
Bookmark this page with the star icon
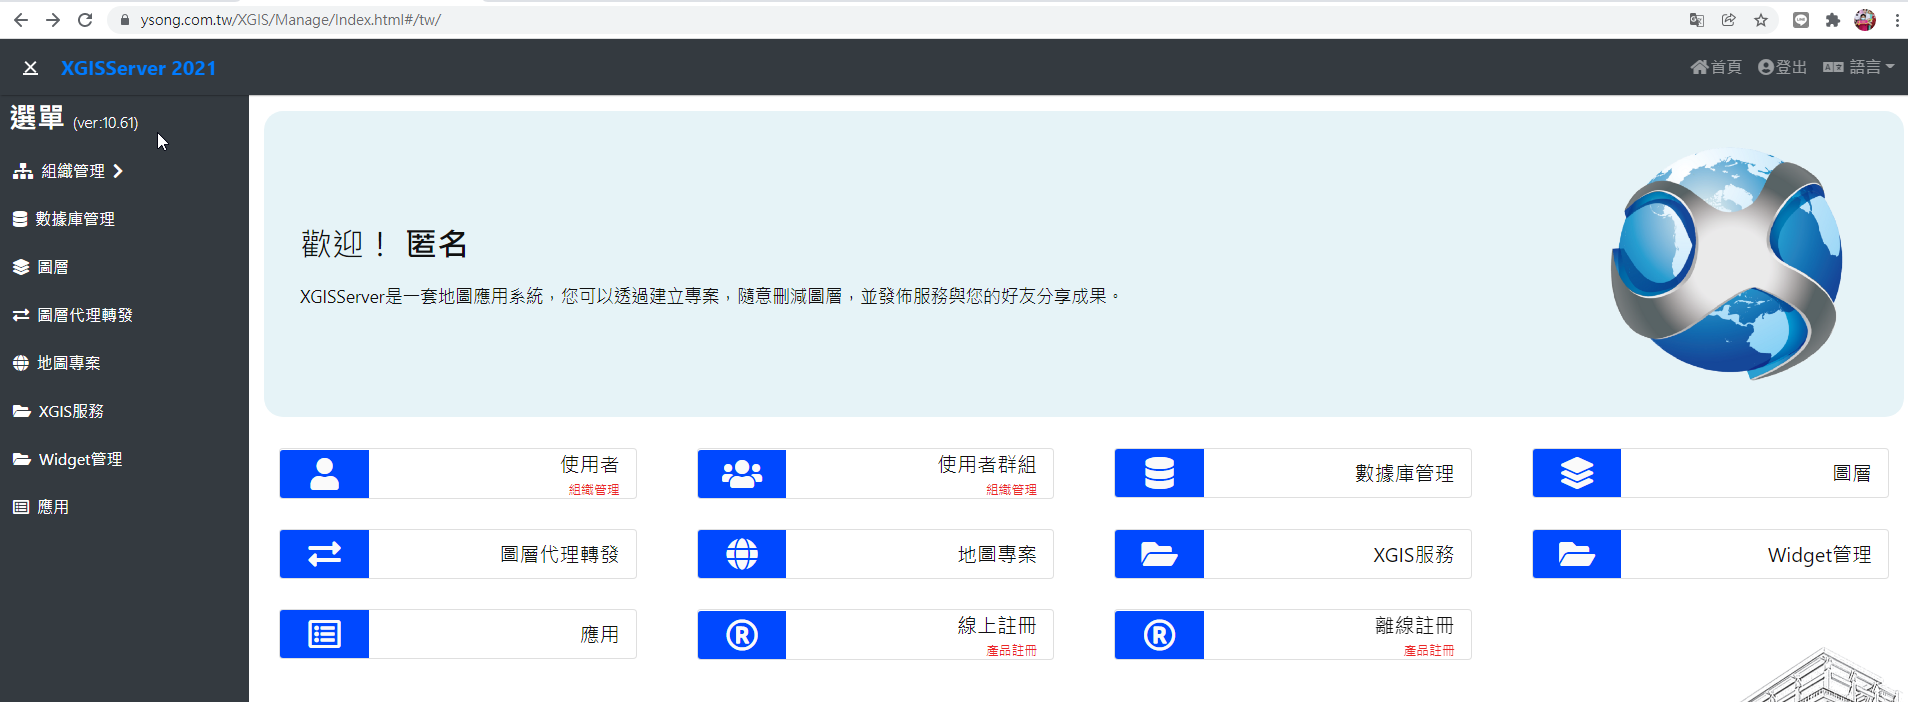(x=1761, y=20)
